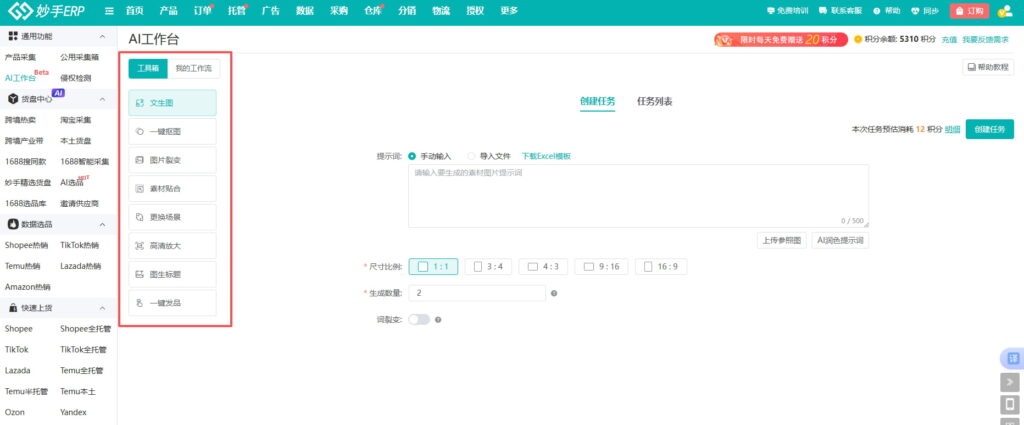The height and width of the screenshot is (425, 1024).
Task: Switch to the 工具箱 tab
Action: coord(148,69)
